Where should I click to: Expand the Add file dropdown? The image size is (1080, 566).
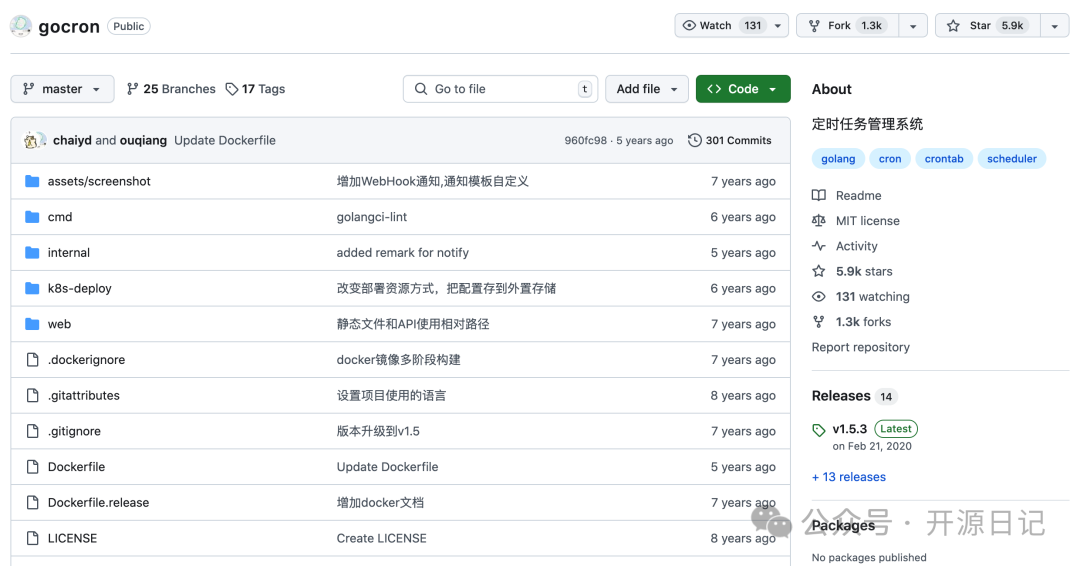click(x=647, y=89)
